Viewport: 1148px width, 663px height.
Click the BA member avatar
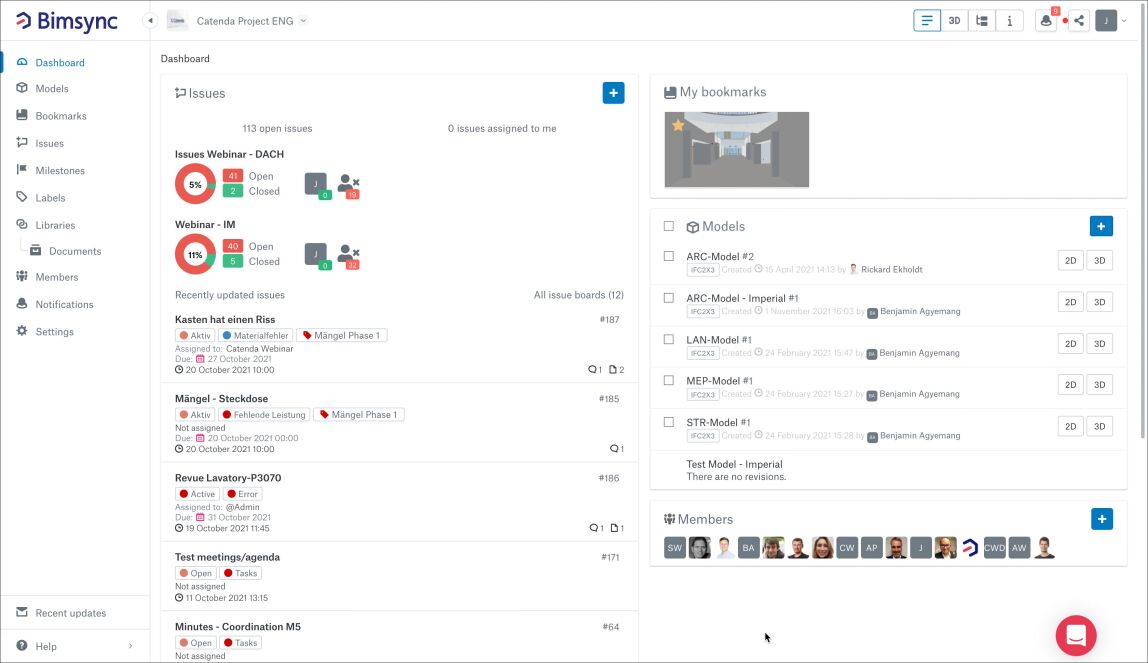748,547
